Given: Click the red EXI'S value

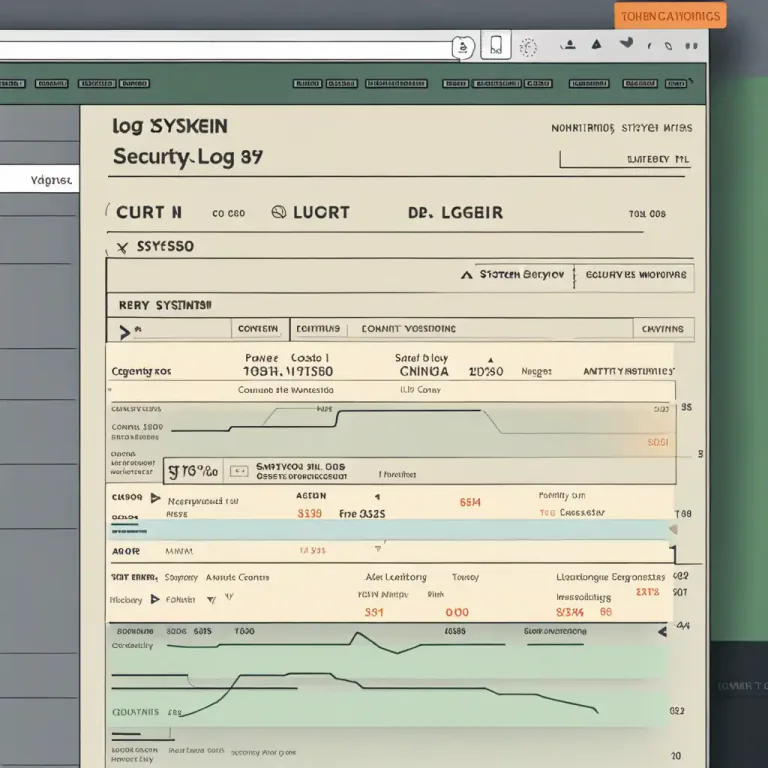Looking at the screenshot, I should (x=648, y=592).
